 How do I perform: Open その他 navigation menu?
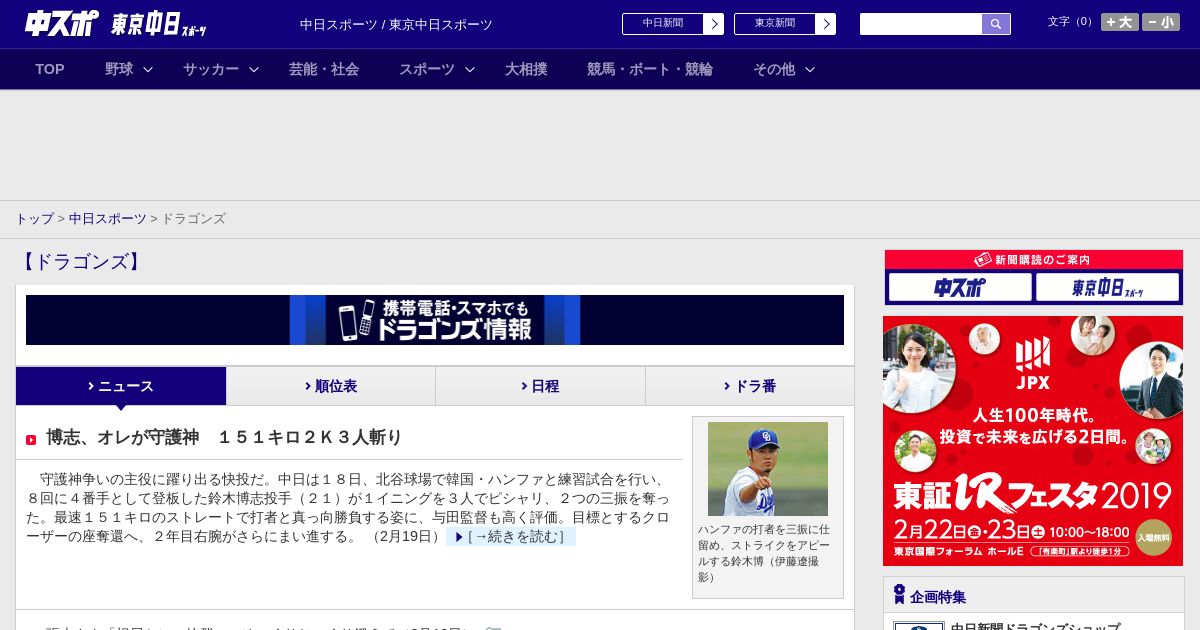point(774,69)
